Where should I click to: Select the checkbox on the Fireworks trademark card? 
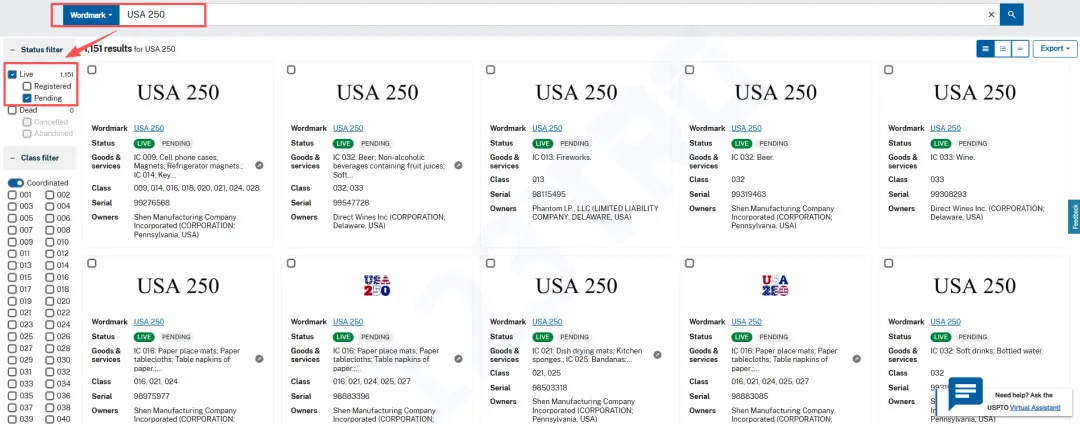click(490, 70)
